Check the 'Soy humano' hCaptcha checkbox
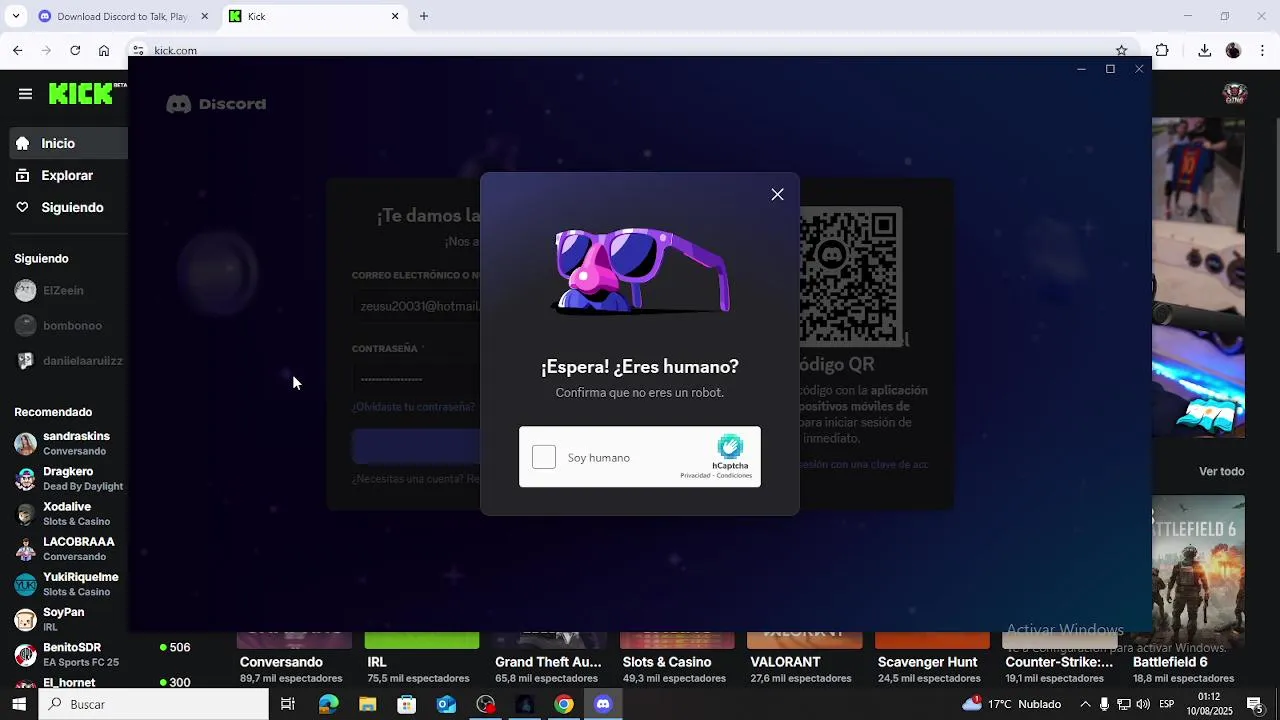Viewport: 1280px width, 720px height. [x=544, y=457]
